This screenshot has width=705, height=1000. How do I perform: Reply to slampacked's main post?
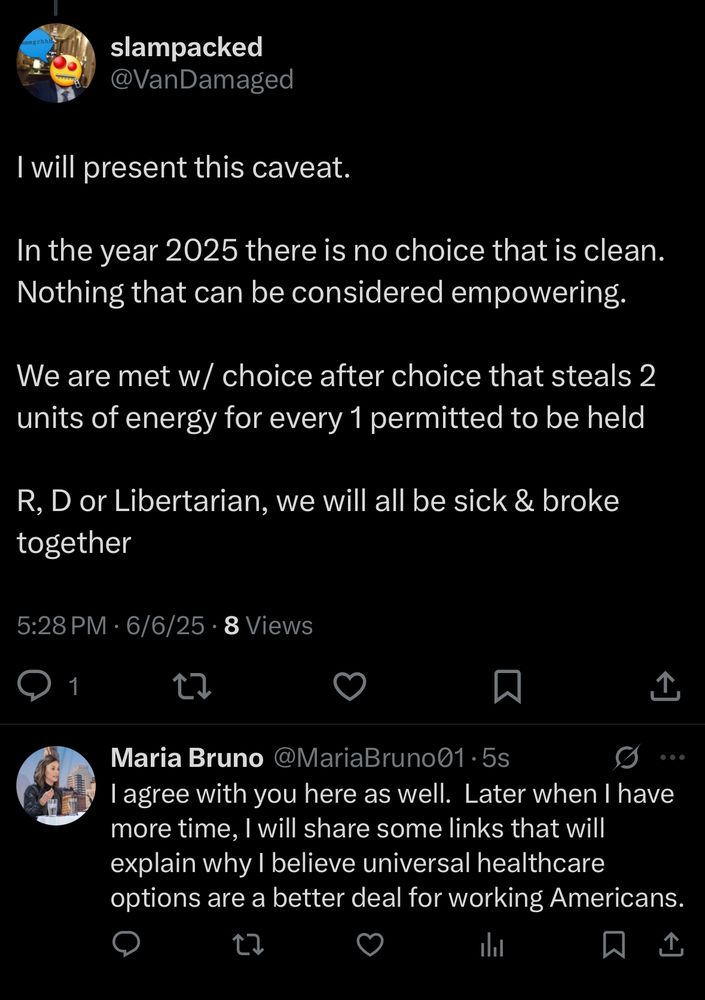(x=35, y=685)
